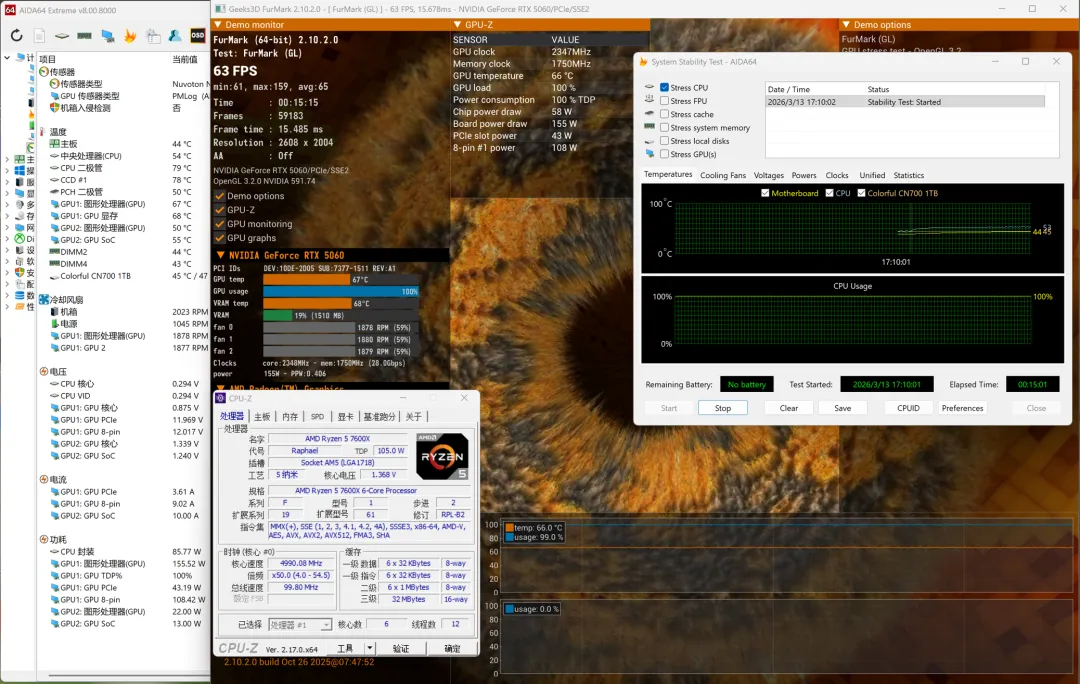Enable the Stress FPU checkbox
This screenshot has width=1080, height=684.
tap(665, 101)
